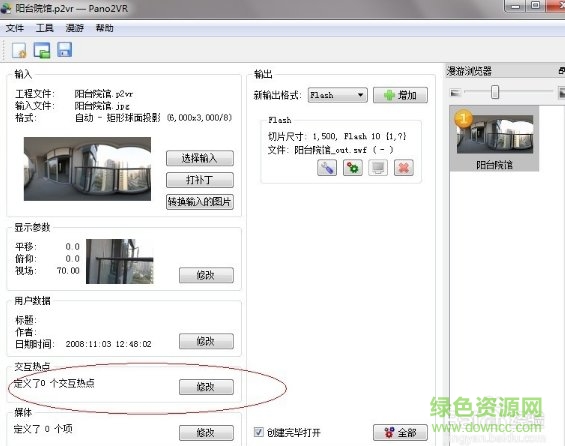Toggle the 创建完毕打开 checkbox
This screenshot has height=446, width=565.
[x=258, y=432]
